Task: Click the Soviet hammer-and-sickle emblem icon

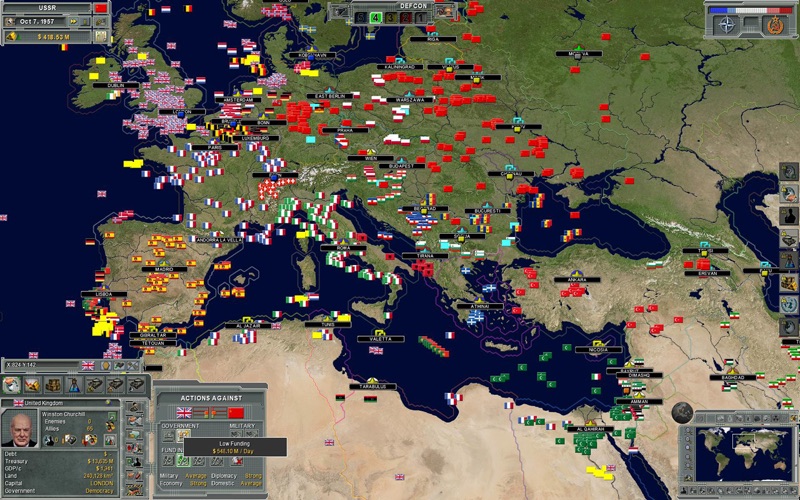Action: (775, 24)
